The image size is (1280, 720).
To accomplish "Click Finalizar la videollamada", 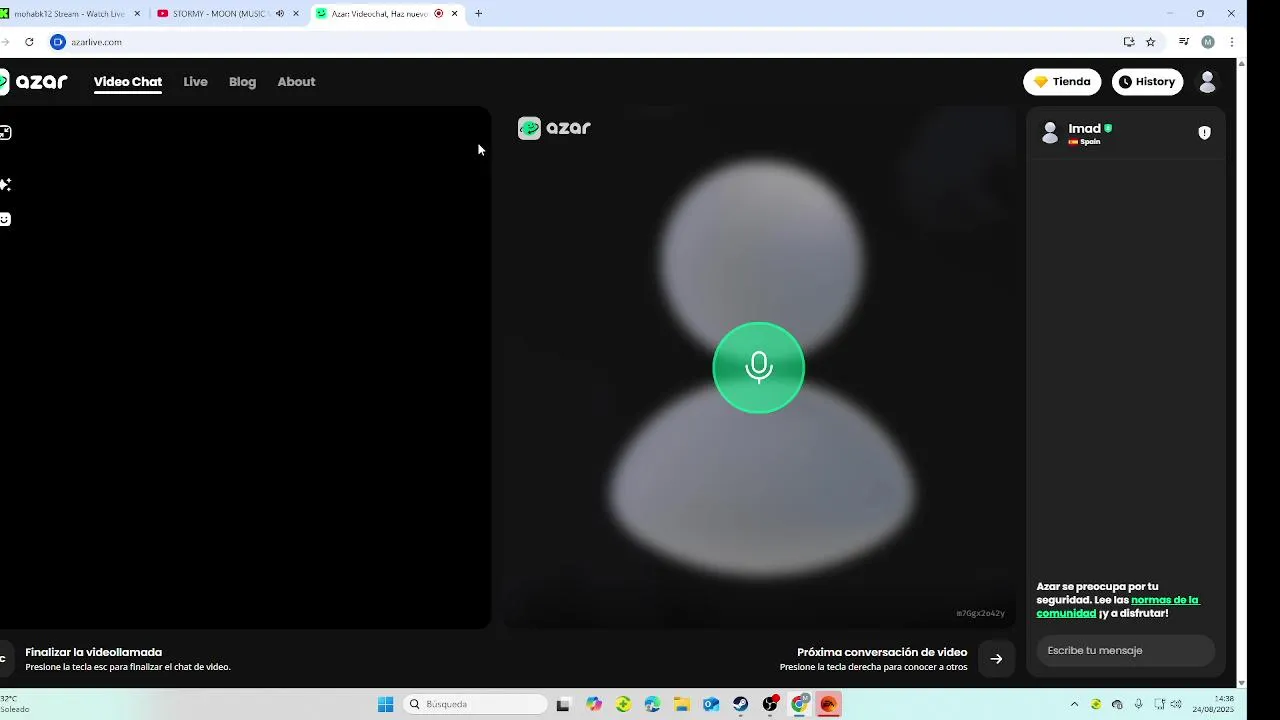I will tap(93, 652).
